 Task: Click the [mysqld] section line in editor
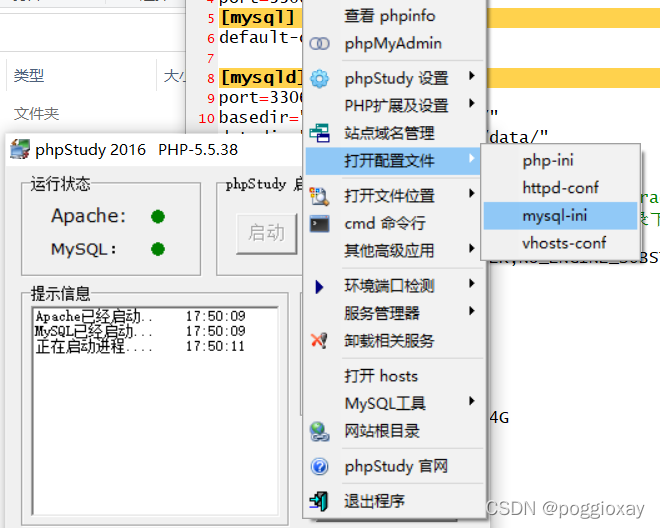point(261,78)
